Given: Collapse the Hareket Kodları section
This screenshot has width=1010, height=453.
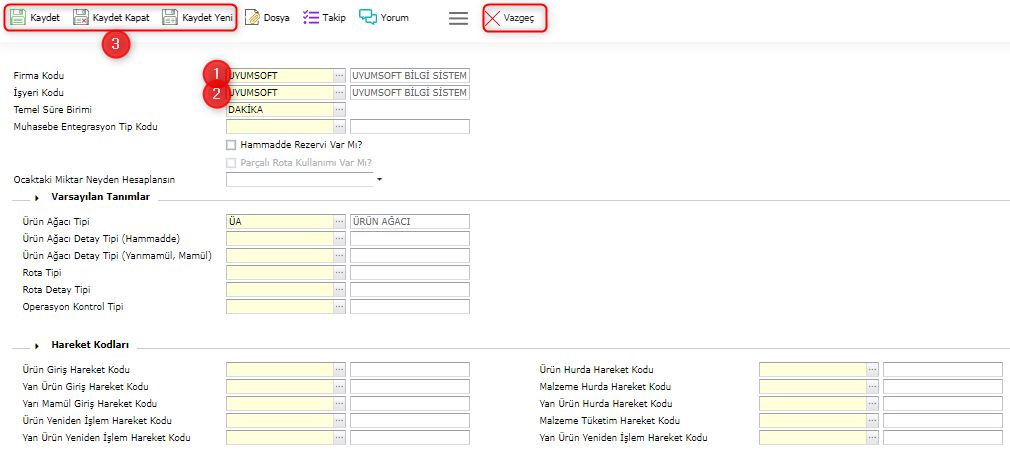Looking at the screenshot, I should click(x=36, y=345).
